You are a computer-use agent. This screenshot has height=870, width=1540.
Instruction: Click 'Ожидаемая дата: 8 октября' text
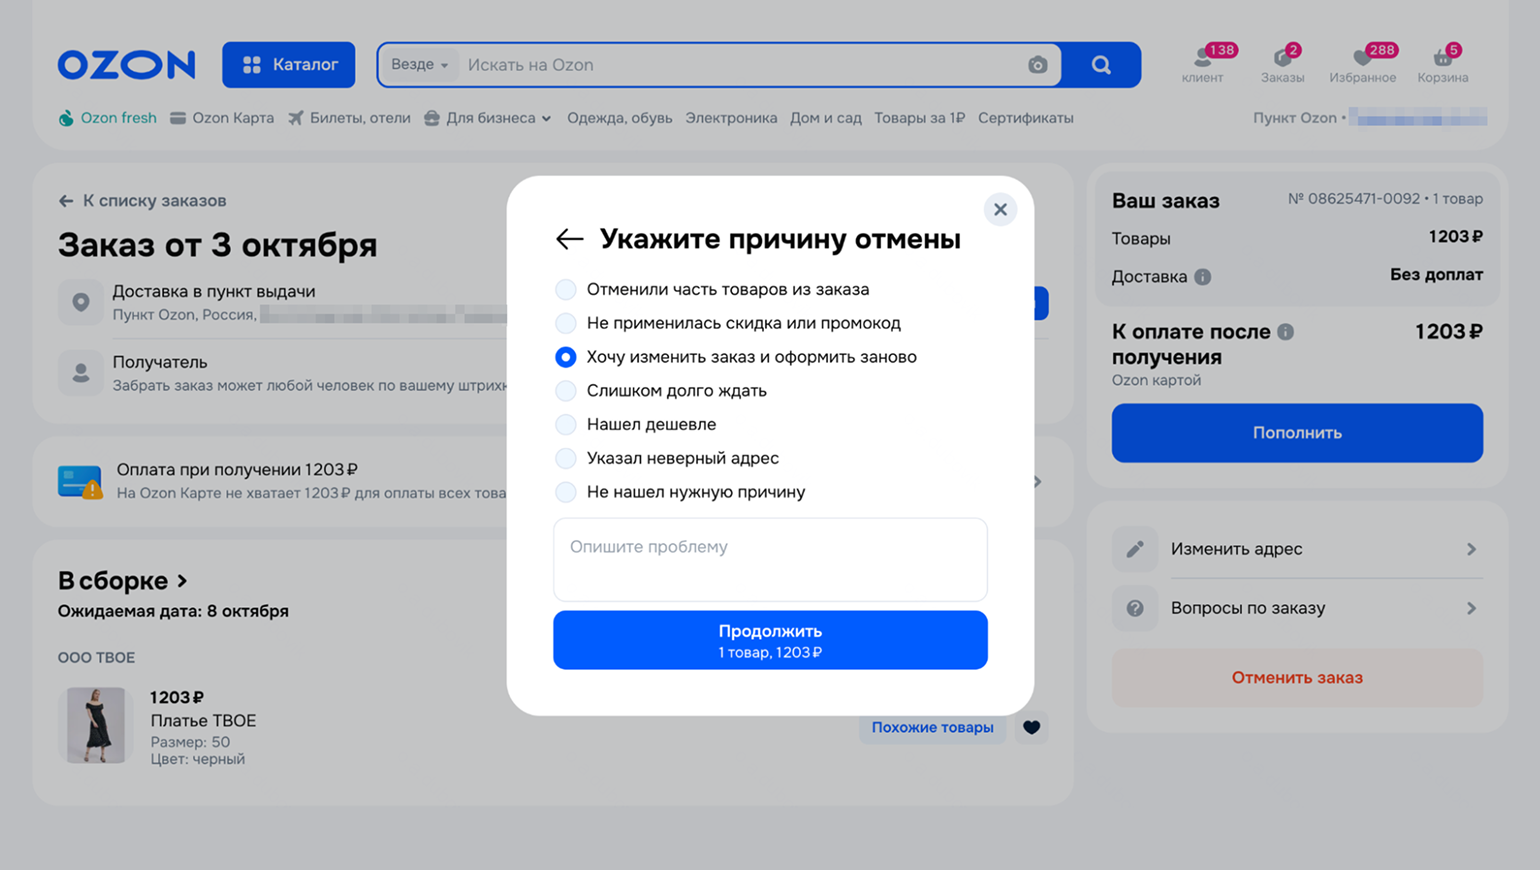(x=173, y=611)
